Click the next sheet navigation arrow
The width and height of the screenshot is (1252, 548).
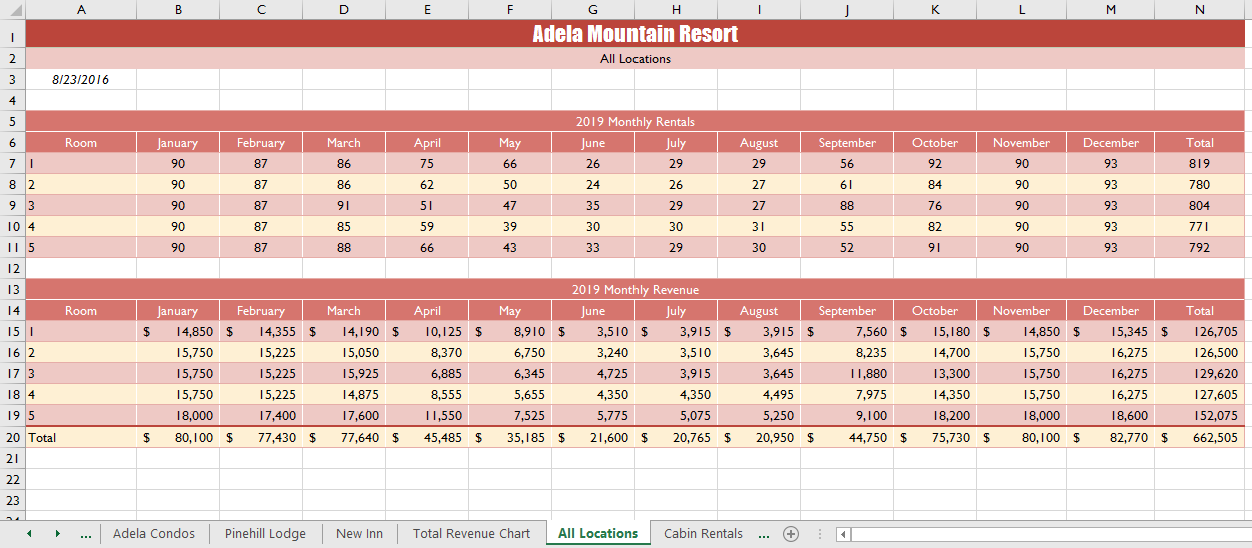click(57, 534)
